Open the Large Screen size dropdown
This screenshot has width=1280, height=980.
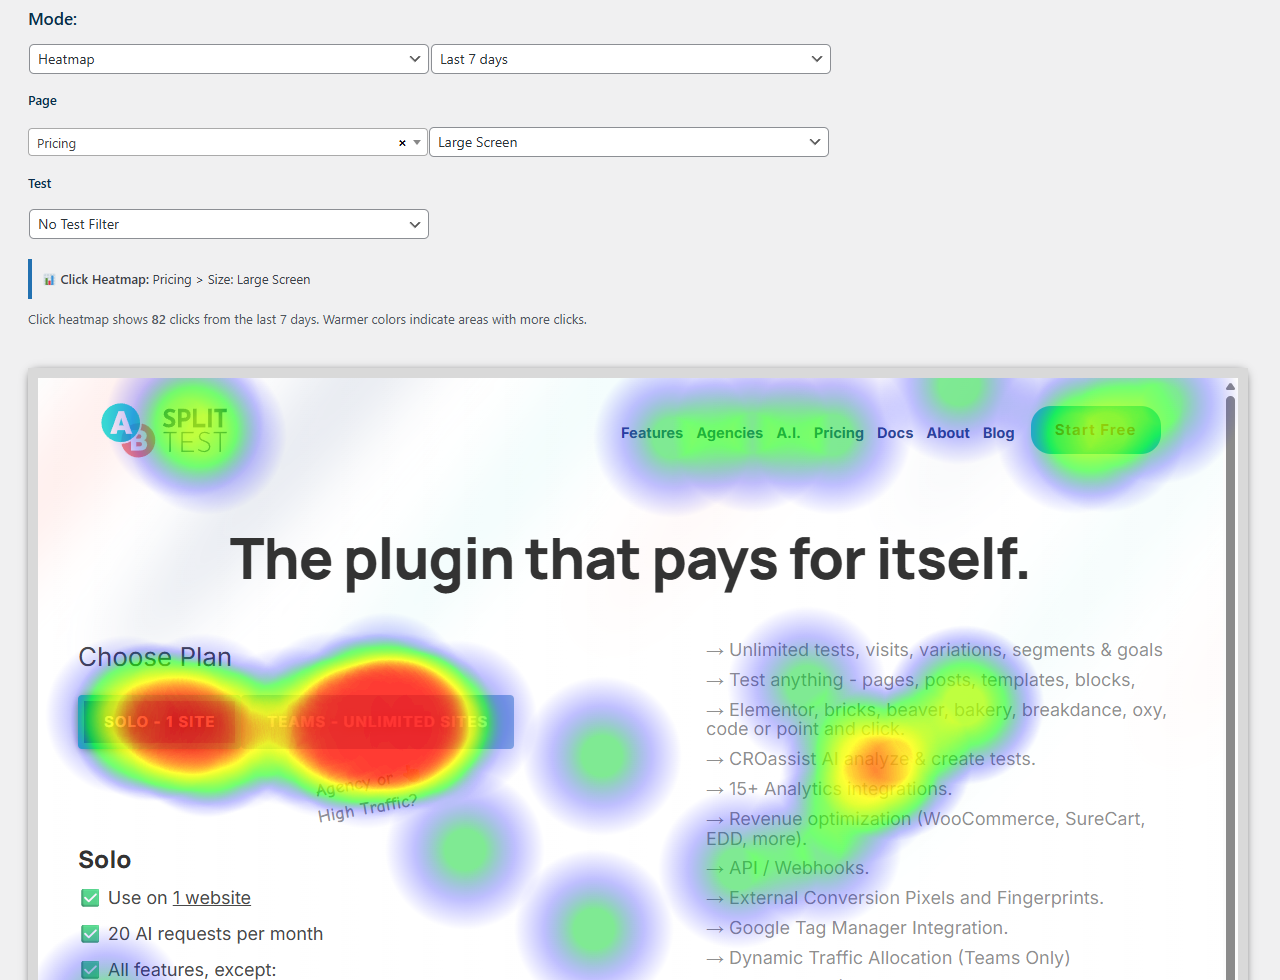[x=628, y=142]
